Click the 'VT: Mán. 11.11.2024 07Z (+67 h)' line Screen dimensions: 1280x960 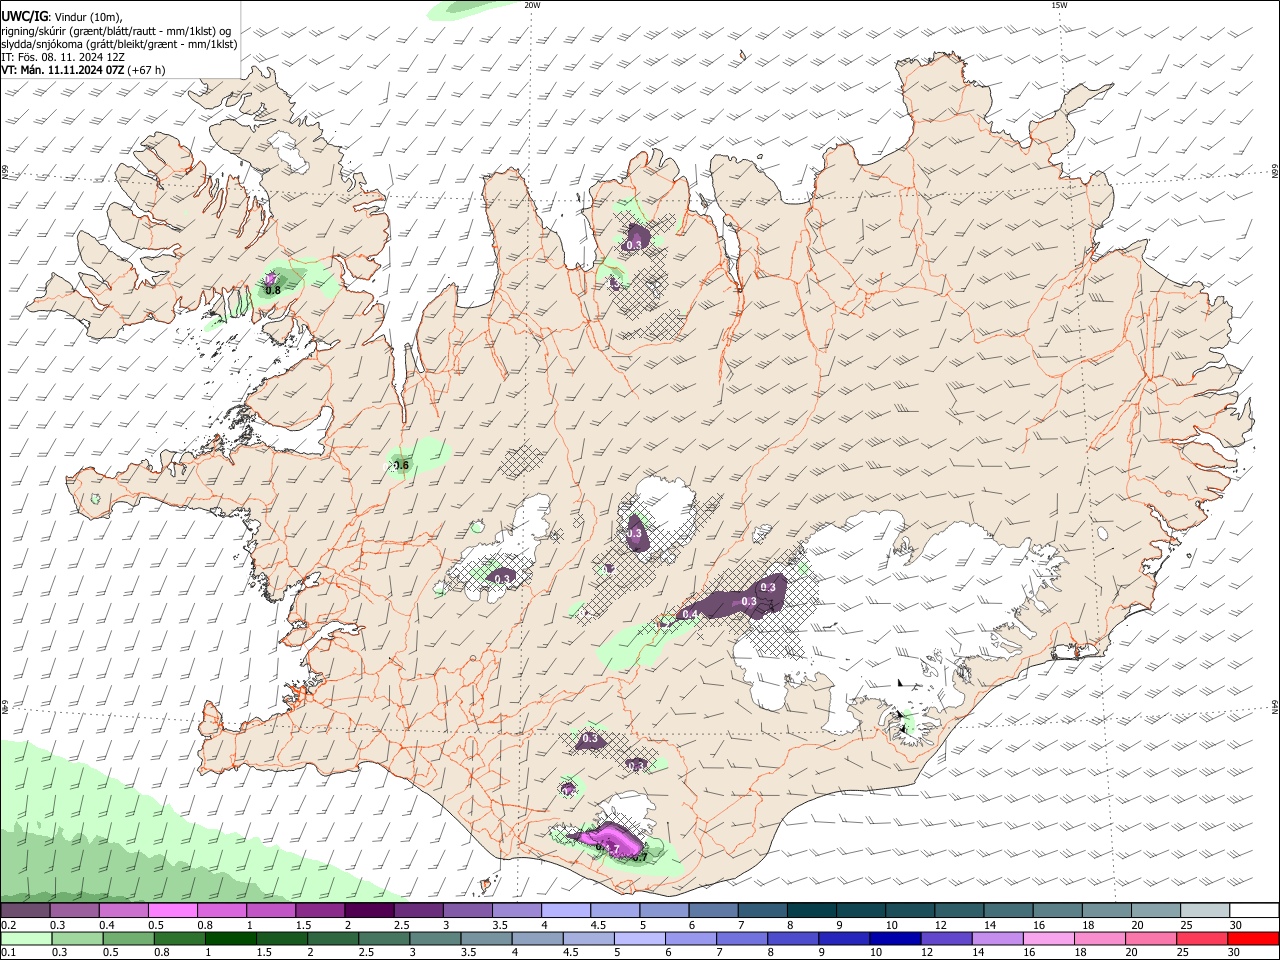[84, 70]
